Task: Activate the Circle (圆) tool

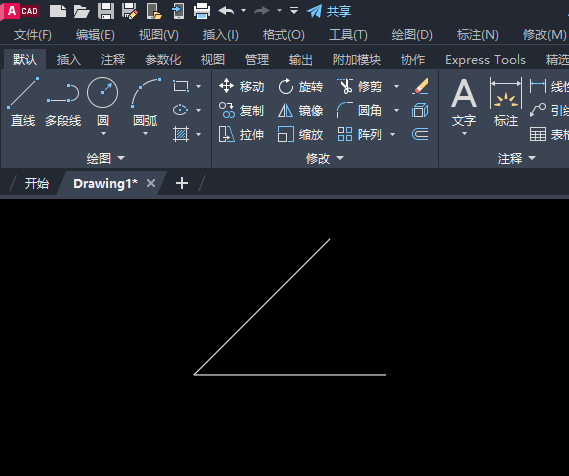Action: 103,102
